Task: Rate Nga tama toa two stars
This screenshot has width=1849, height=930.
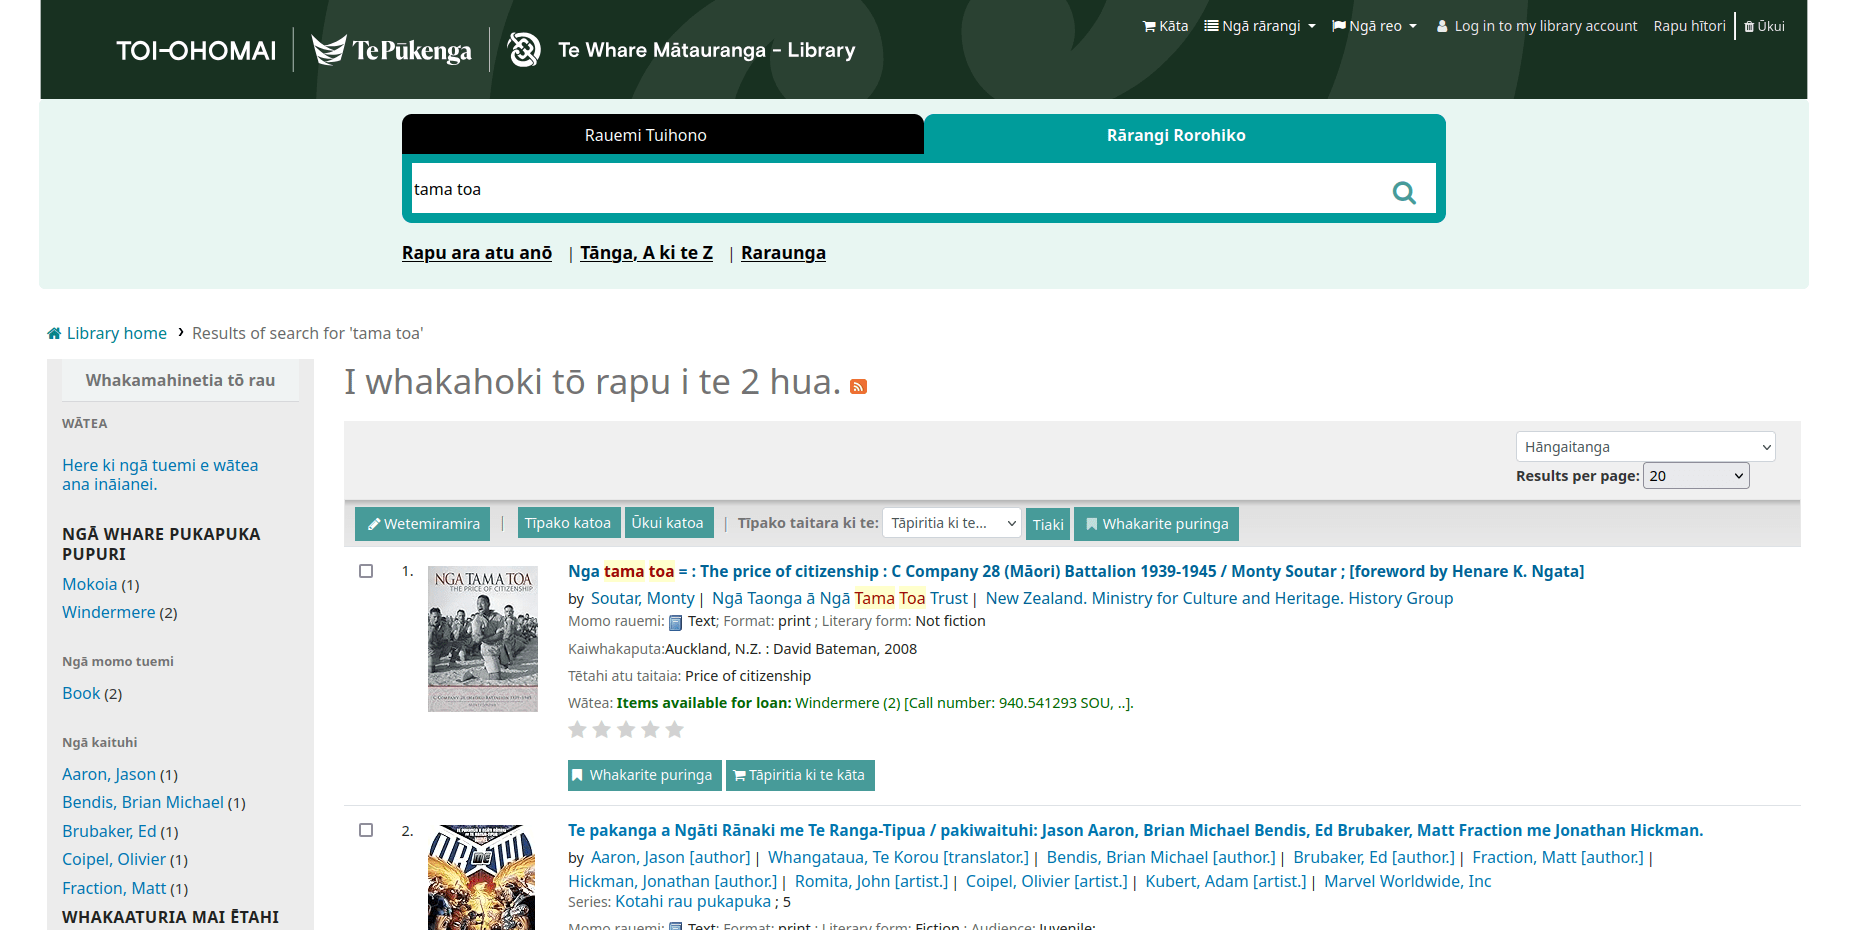Action: point(601,729)
